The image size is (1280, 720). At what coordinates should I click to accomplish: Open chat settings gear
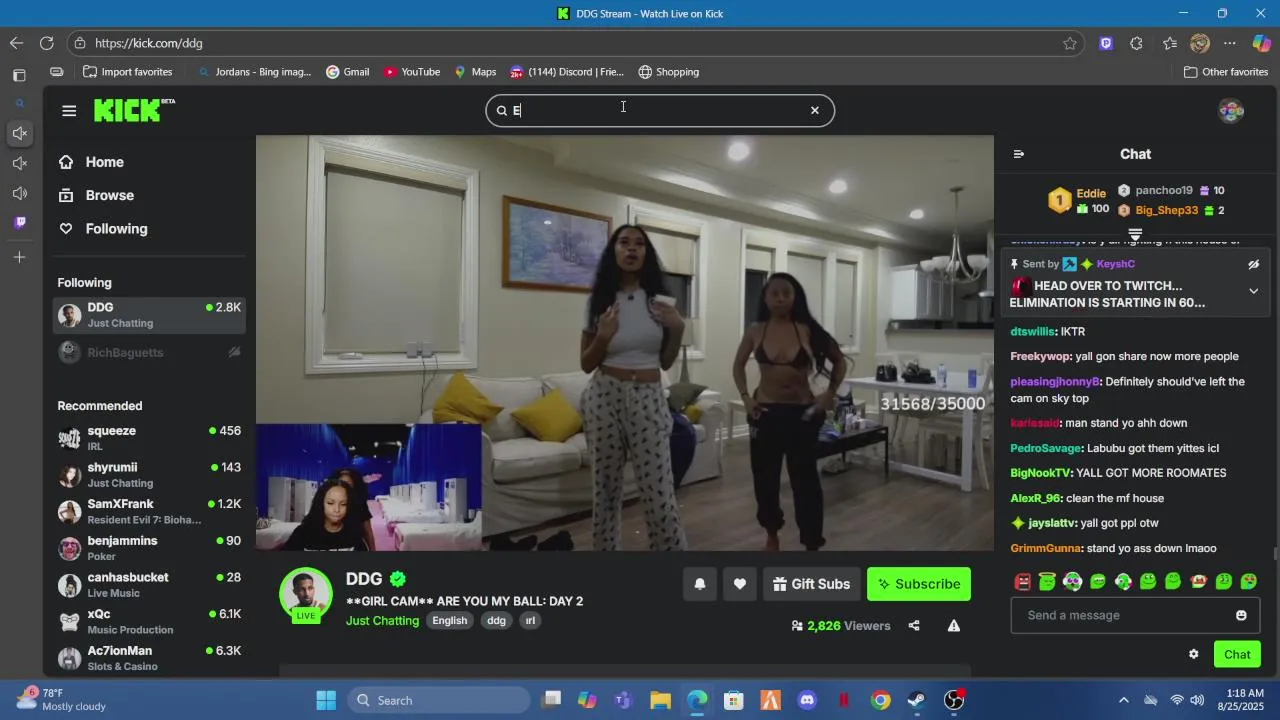click(1193, 654)
